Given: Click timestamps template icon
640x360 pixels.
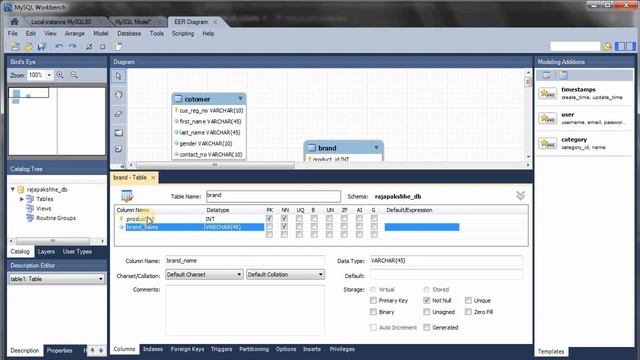Looking at the screenshot, I should (547, 93).
